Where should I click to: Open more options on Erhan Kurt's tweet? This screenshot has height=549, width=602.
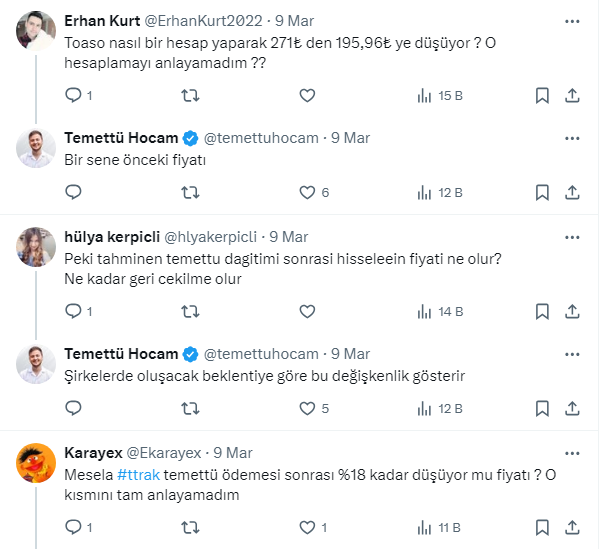coord(572,21)
